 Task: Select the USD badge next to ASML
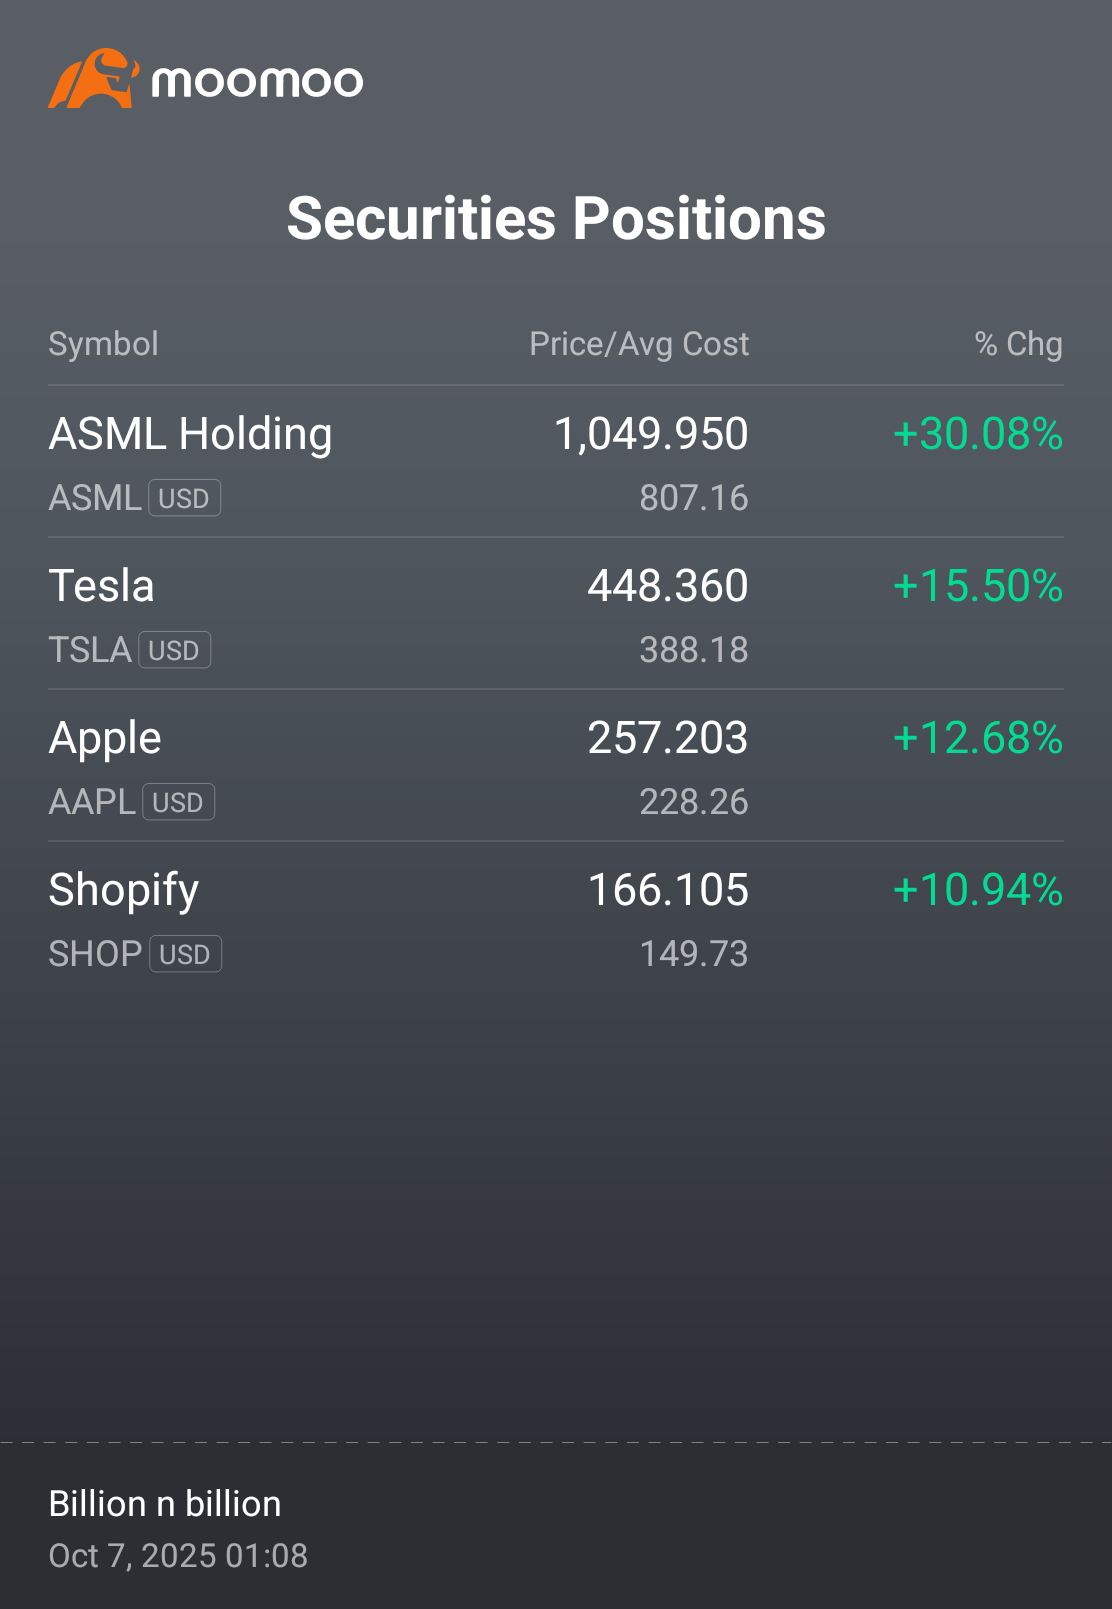185,498
